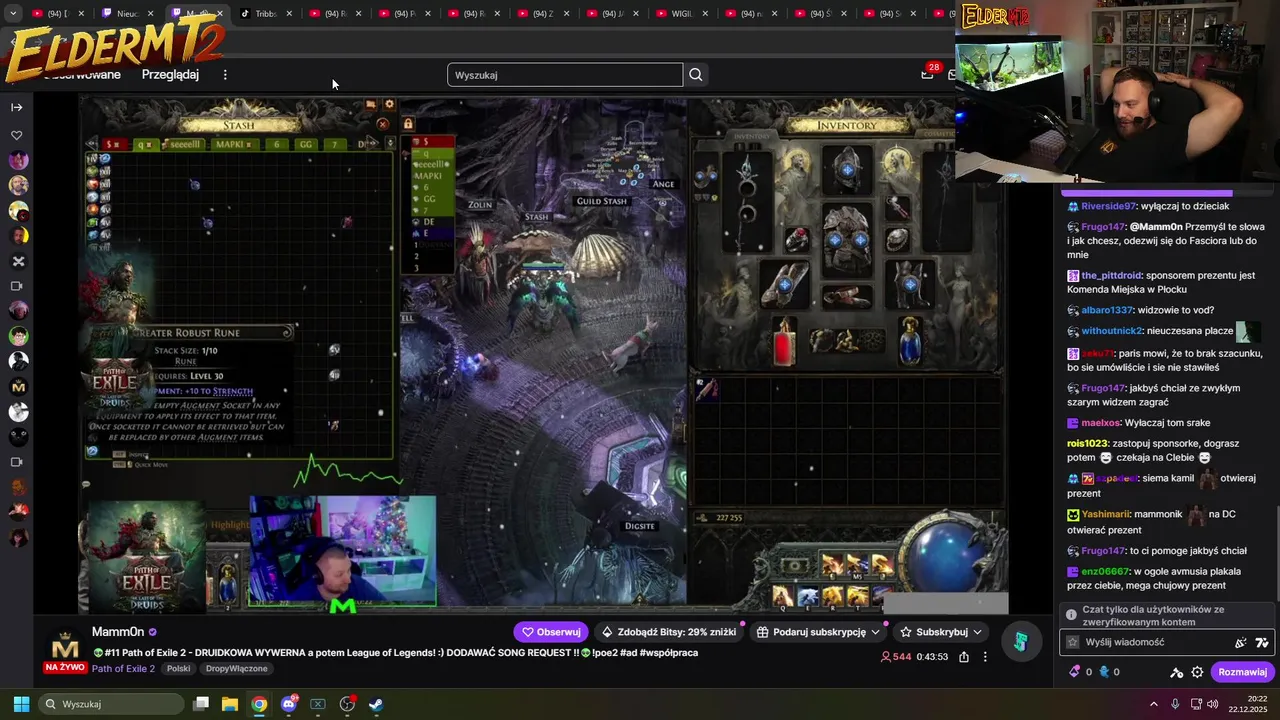This screenshot has width=1280, height=720.
Task: Open Task View on the taskbar
Action: (x=201, y=704)
